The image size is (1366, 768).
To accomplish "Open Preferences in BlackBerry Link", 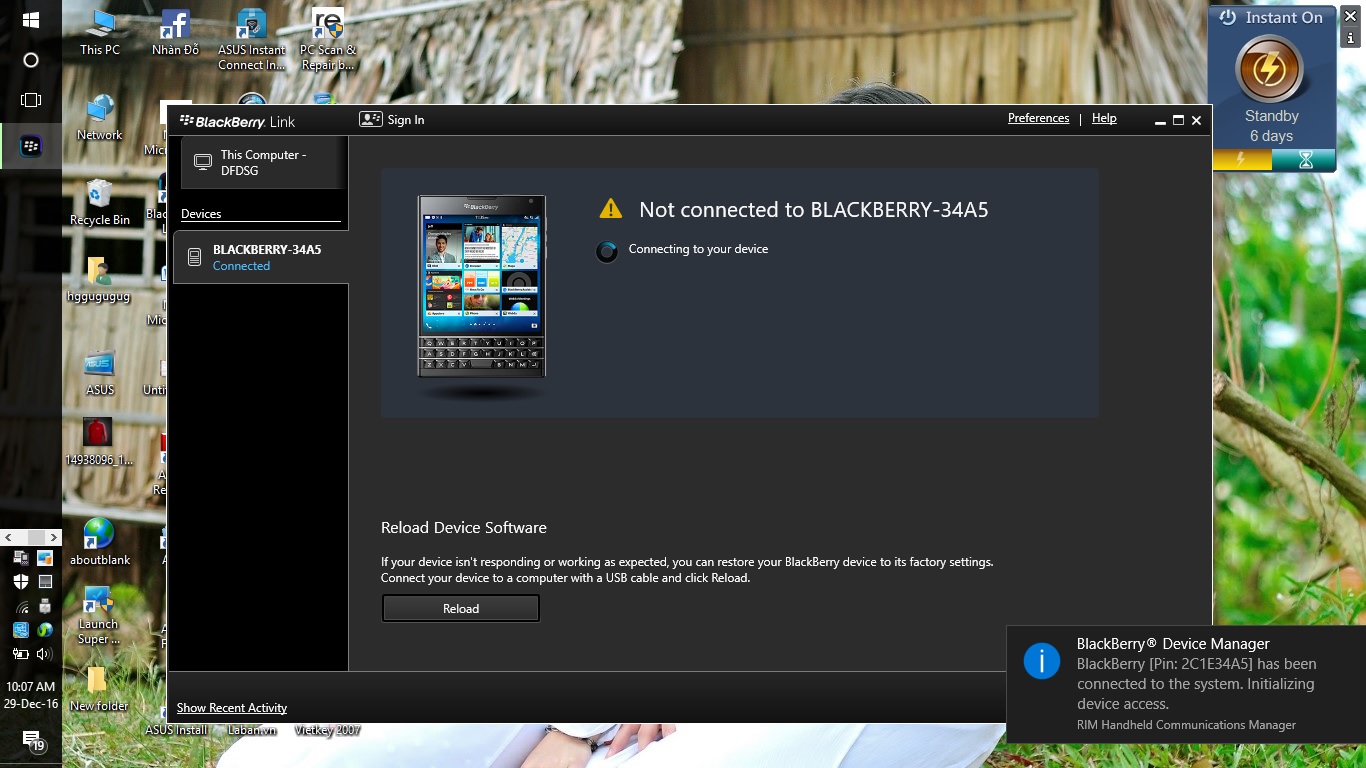I will (1038, 118).
